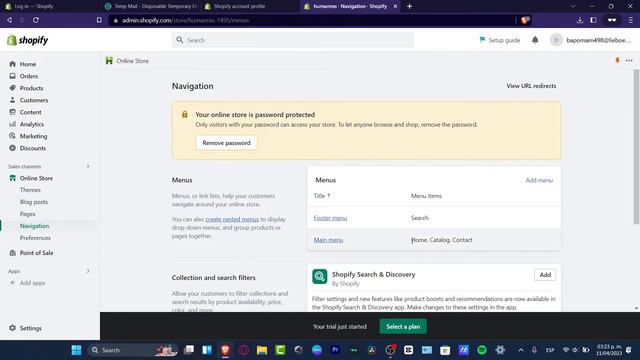Viewport: 640px width, 360px height.
Task: Expand the Sales channels chevron
Action: point(88,166)
